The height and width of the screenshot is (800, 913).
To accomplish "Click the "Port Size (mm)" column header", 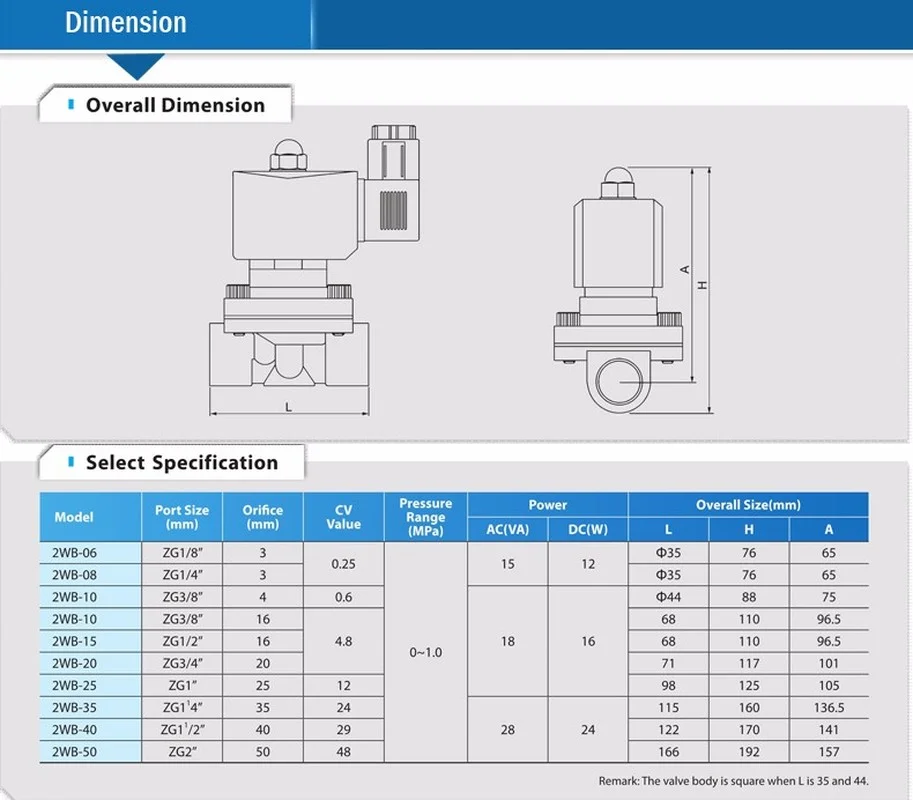I will point(182,517).
